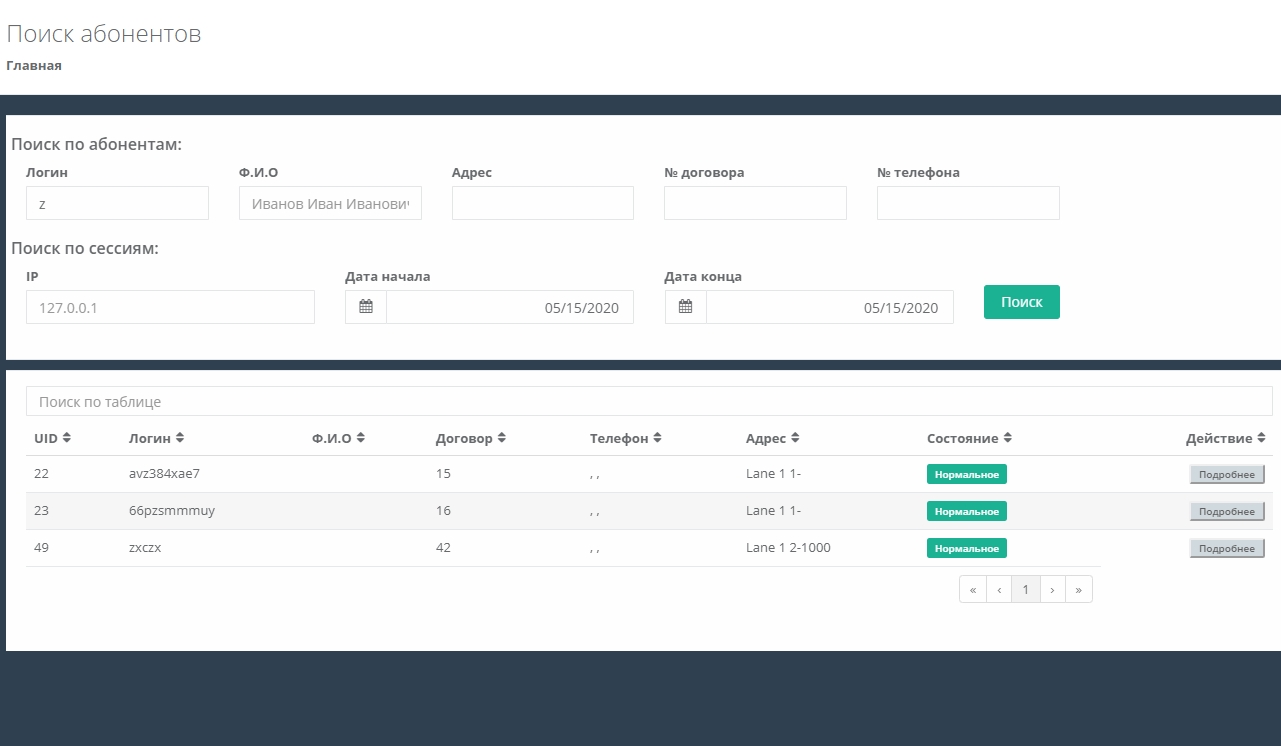The image size is (1281, 746).
Task: Click the № договора input field
Action: tap(755, 203)
